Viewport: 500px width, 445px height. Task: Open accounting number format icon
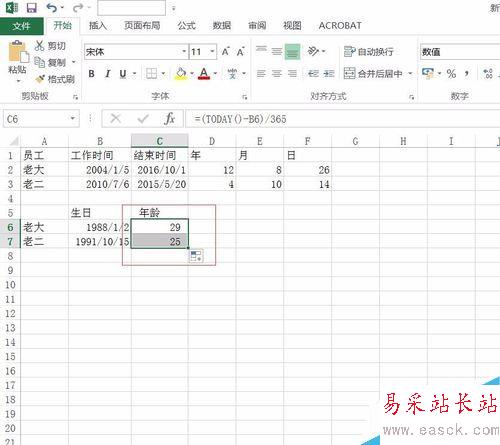tap(428, 73)
